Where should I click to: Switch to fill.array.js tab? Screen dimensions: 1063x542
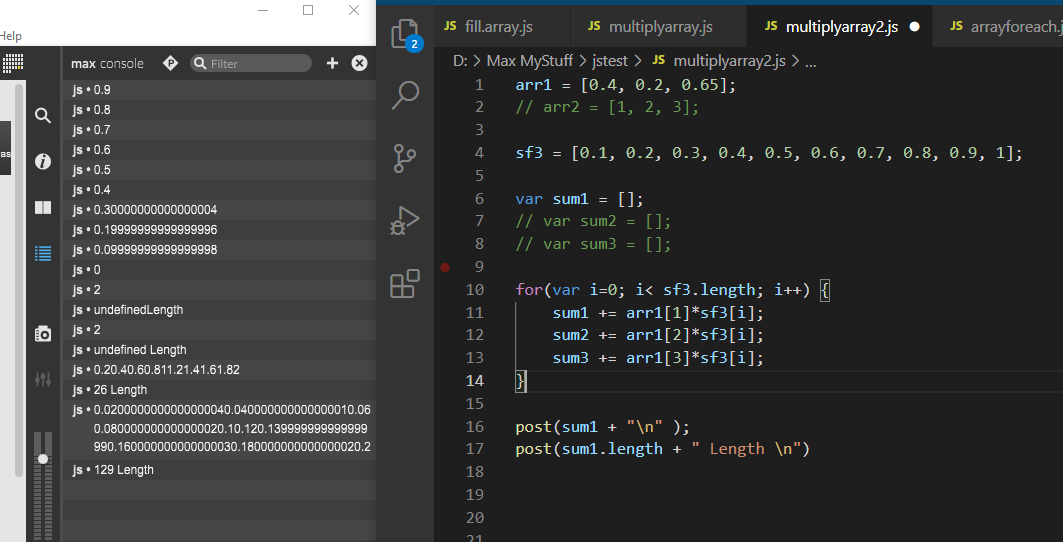pos(499,26)
